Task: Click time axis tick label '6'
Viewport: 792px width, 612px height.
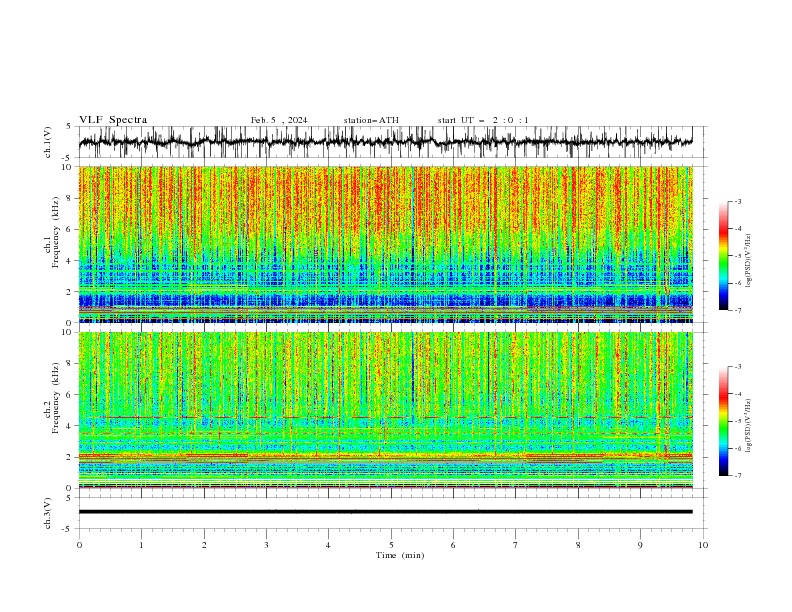Action: pos(453,545)
